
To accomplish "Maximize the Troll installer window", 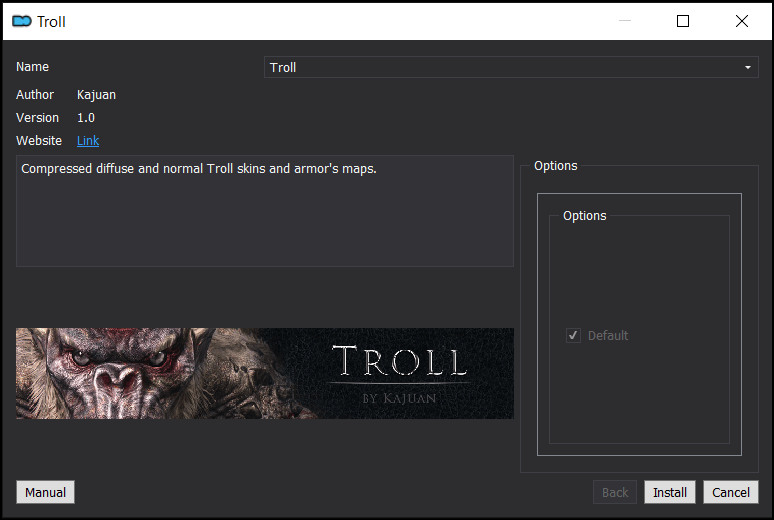I will [683, 21].
